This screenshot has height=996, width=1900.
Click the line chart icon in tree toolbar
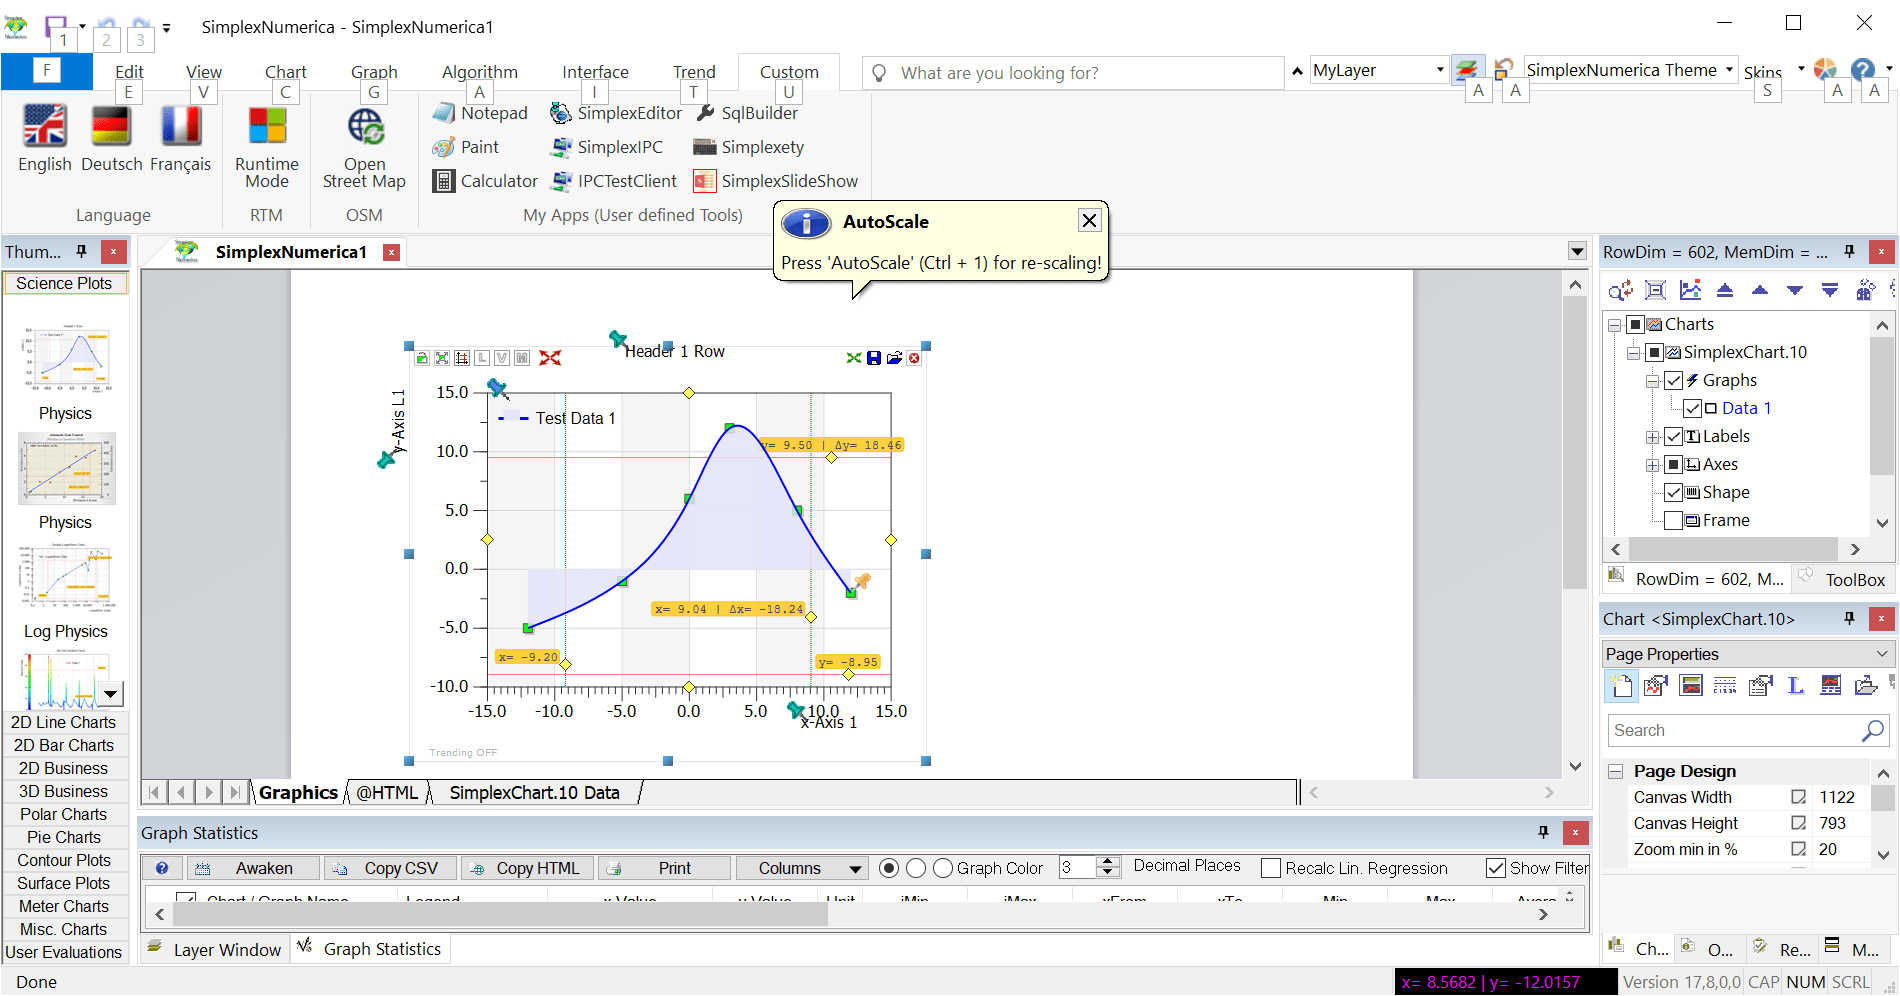point(1691,290)
